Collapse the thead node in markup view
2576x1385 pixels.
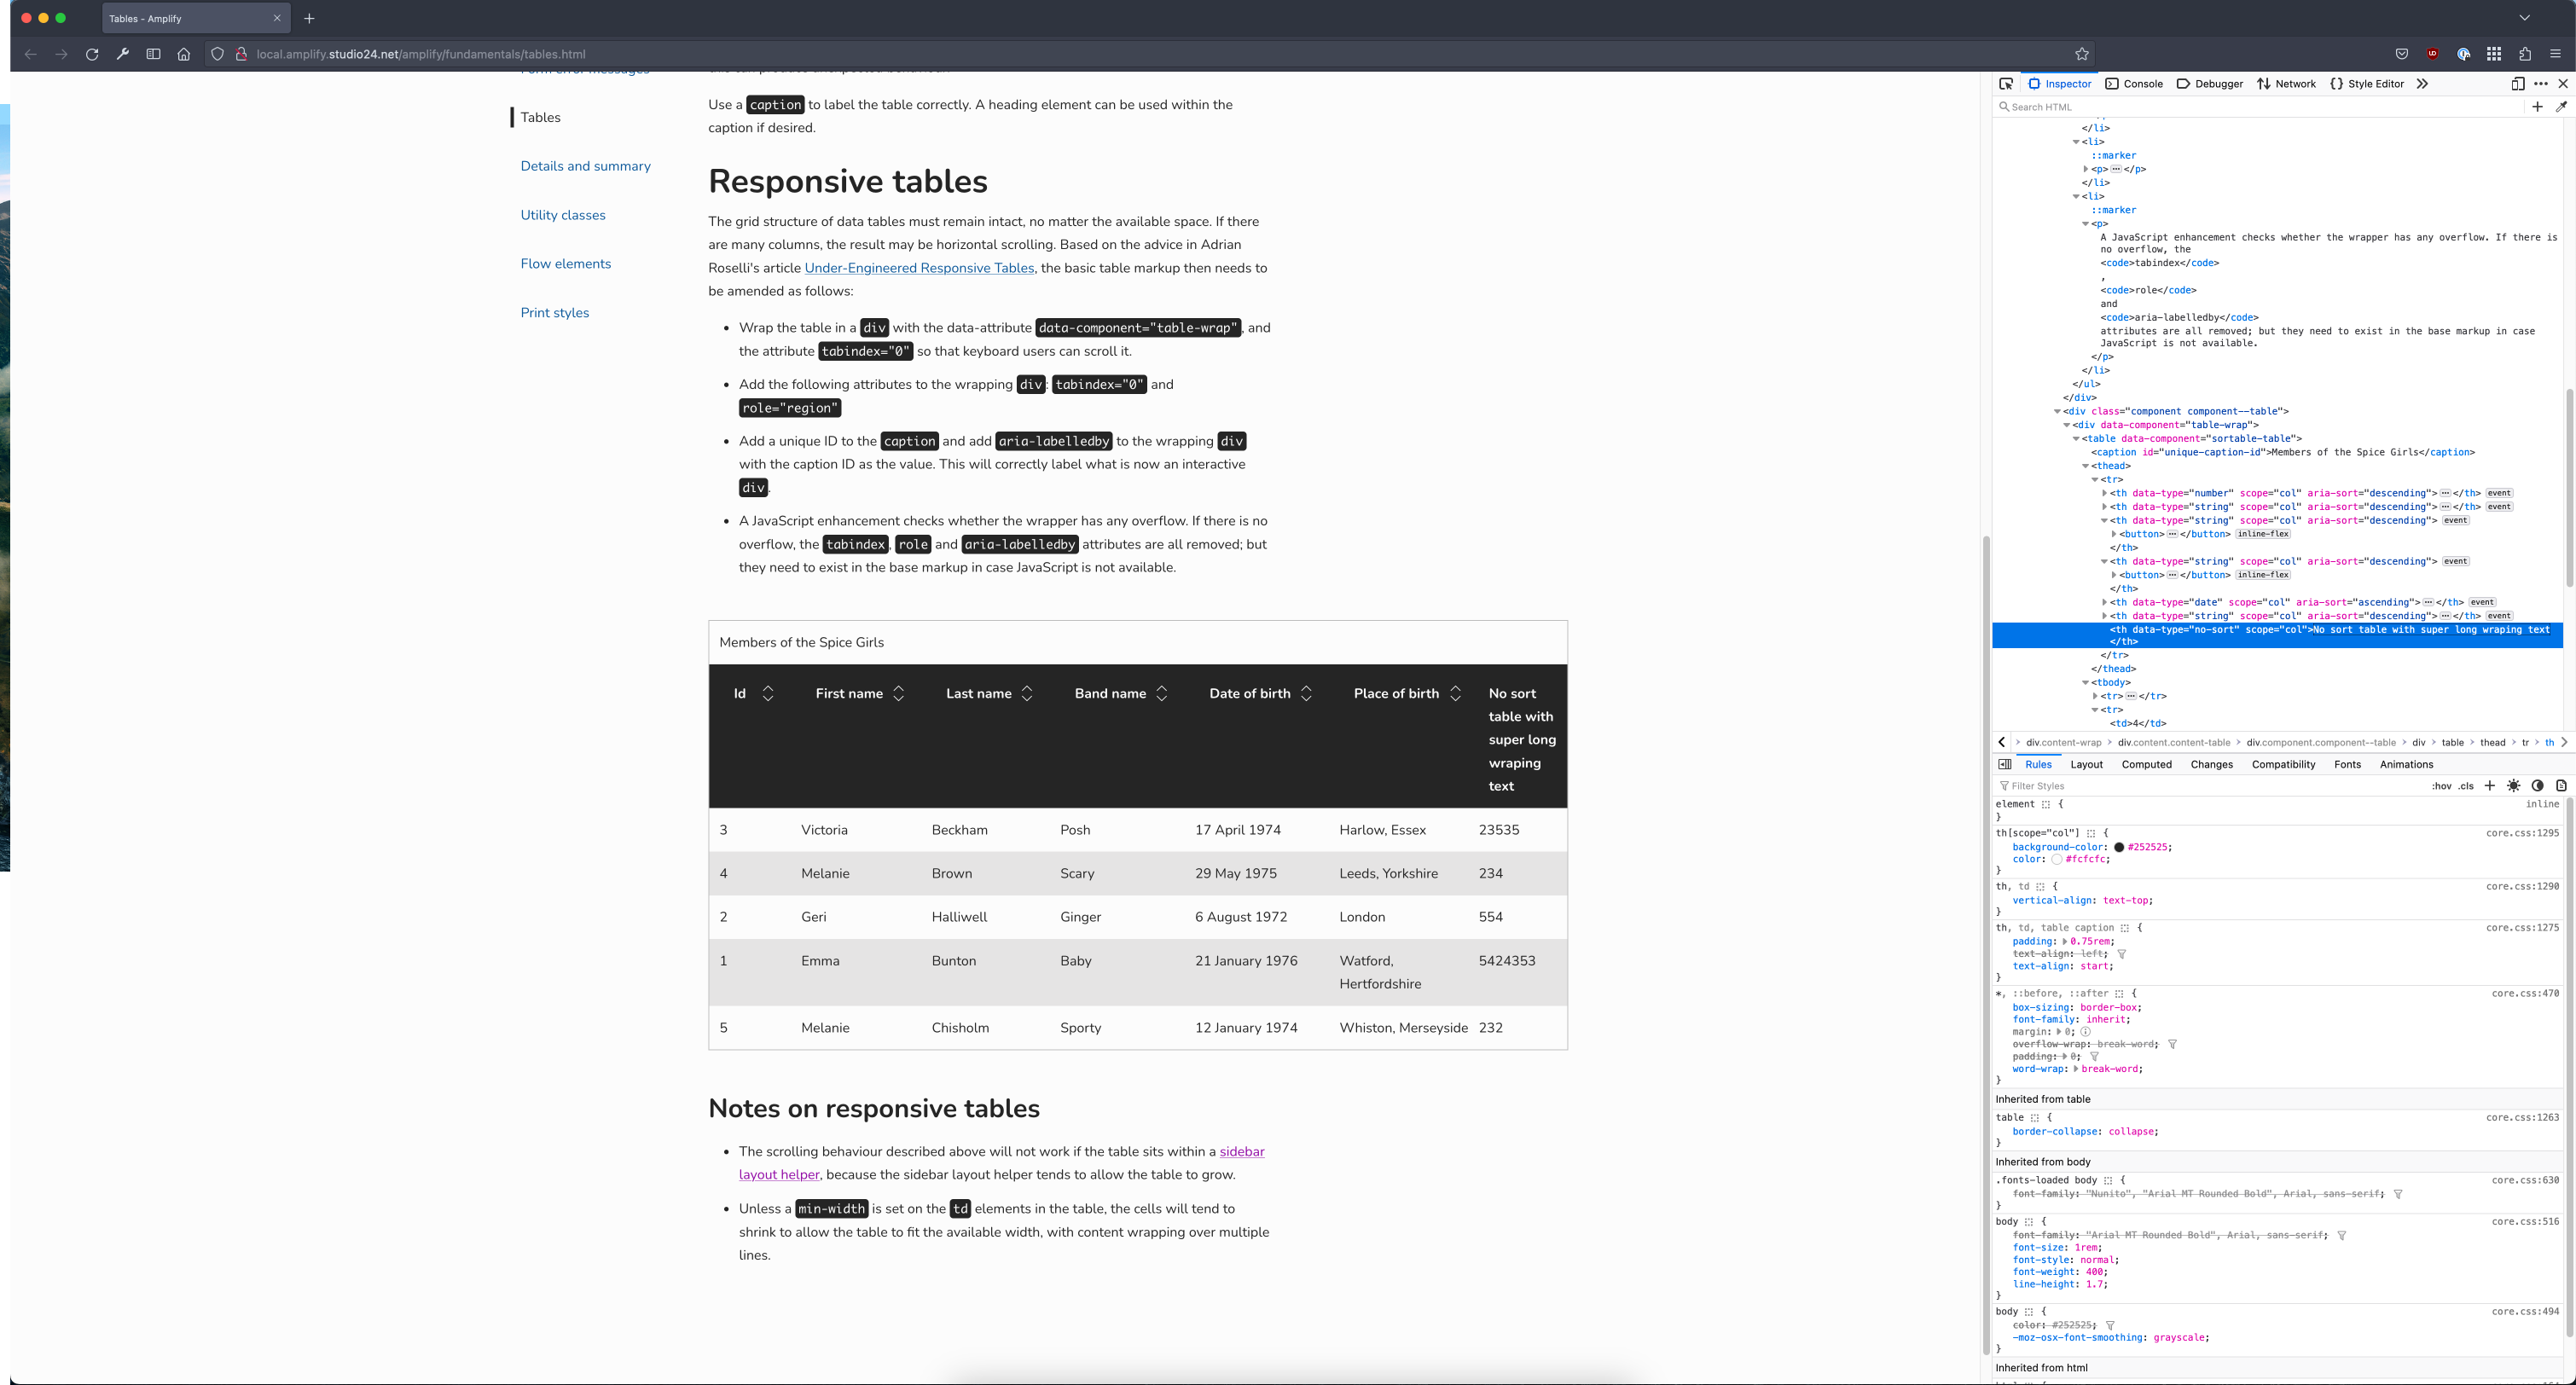[x=2085, y=465]
